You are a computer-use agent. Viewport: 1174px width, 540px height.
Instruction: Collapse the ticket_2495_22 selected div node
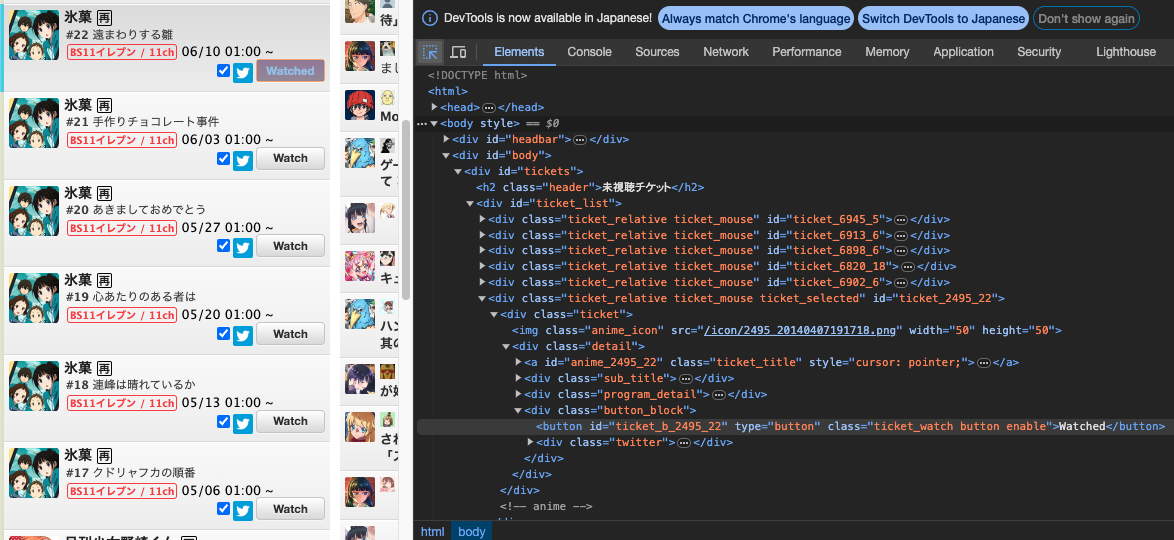click(x=482, y=299)
